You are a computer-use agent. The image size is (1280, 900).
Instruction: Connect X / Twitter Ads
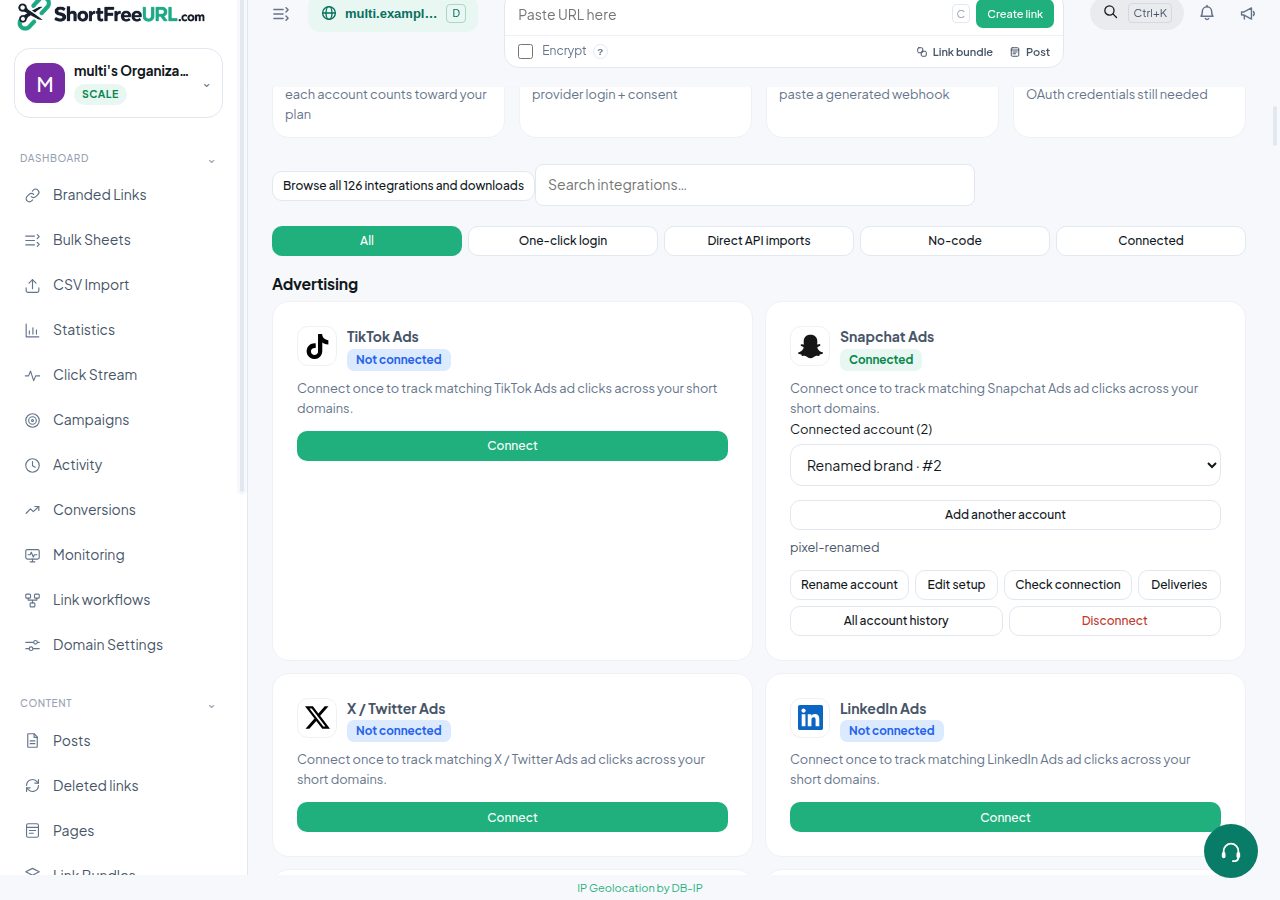(512, 817)
